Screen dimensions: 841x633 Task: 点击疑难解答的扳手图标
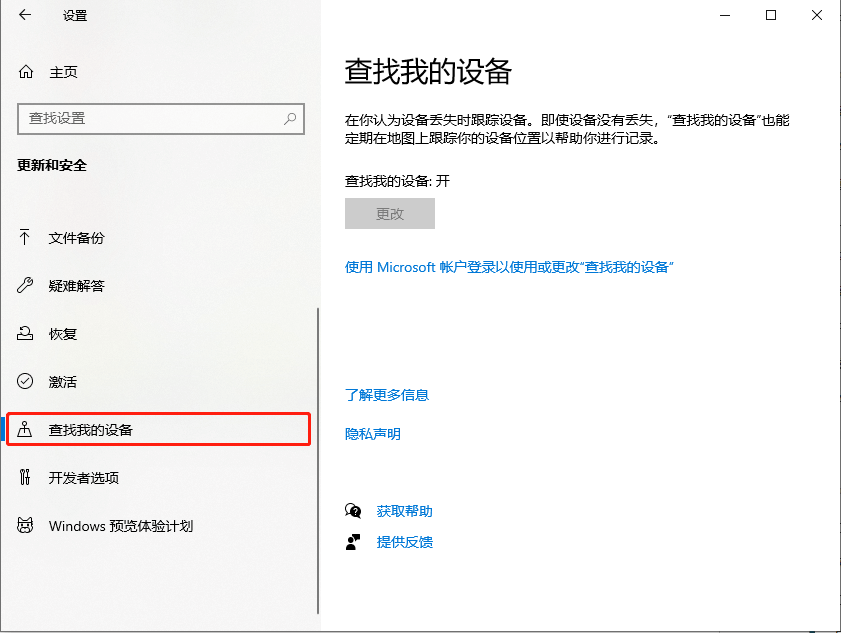pyautogui.click(x=25, y=286)
